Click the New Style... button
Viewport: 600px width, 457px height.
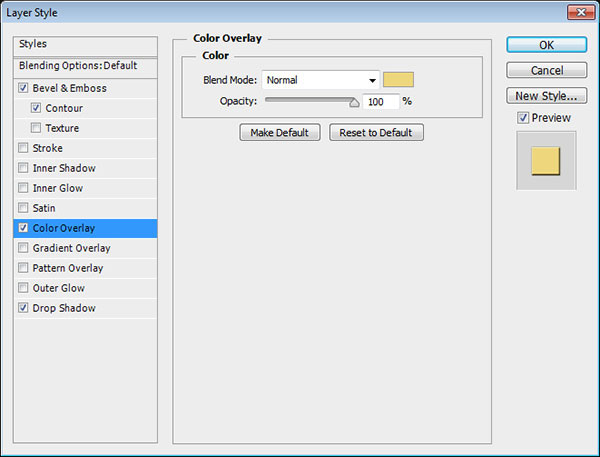[x=546, y=96]
